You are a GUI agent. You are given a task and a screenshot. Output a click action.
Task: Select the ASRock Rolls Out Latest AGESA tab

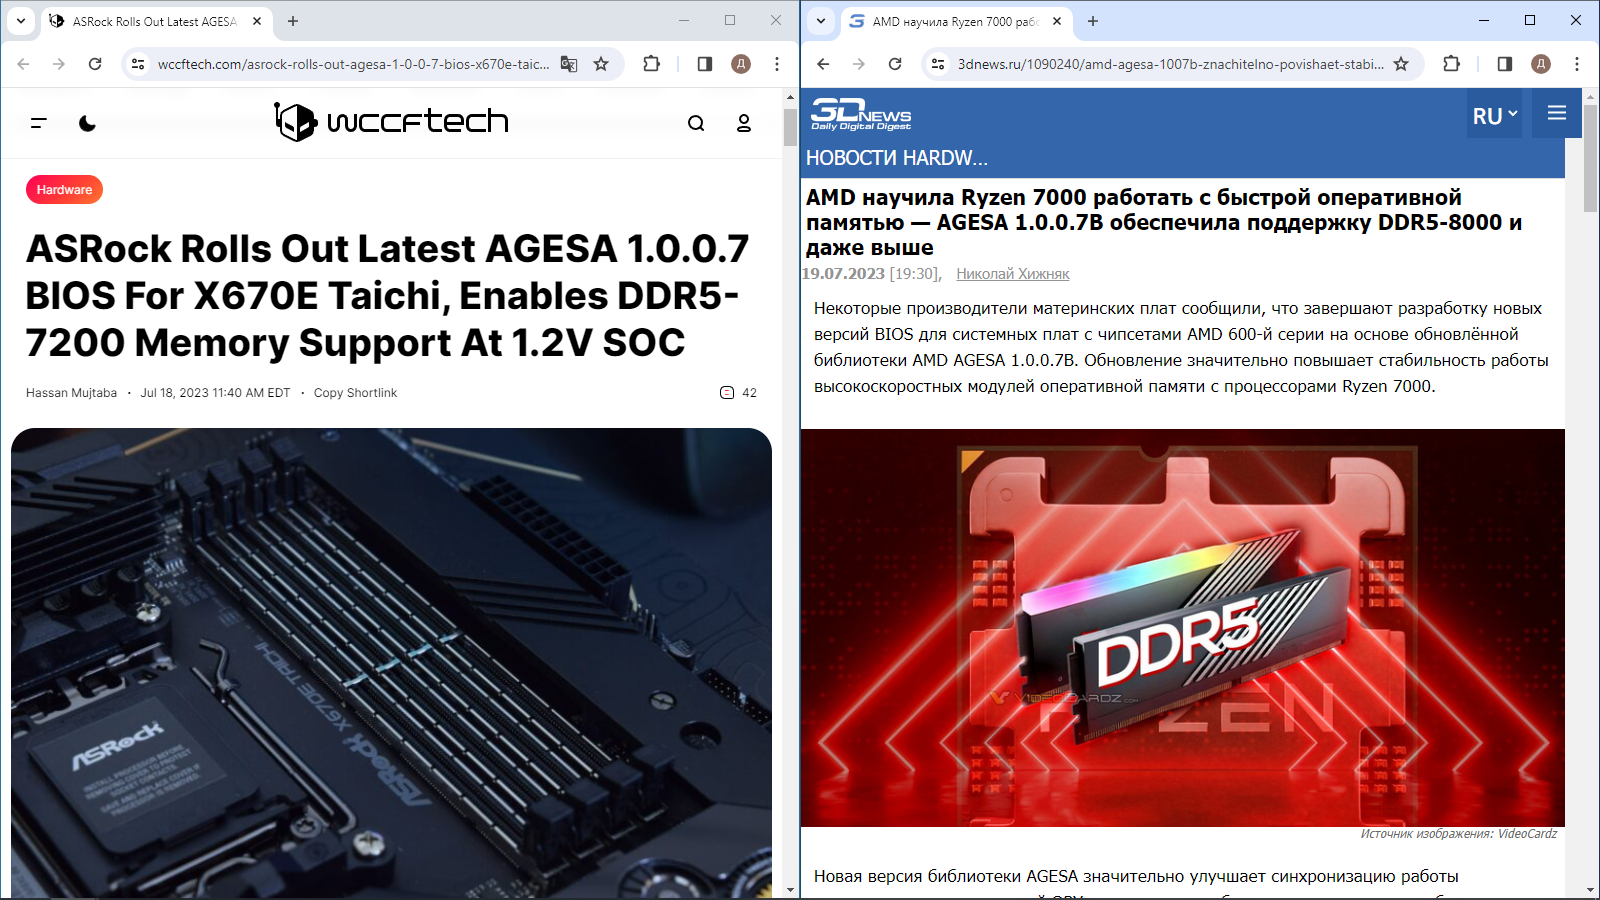(157, 21)
